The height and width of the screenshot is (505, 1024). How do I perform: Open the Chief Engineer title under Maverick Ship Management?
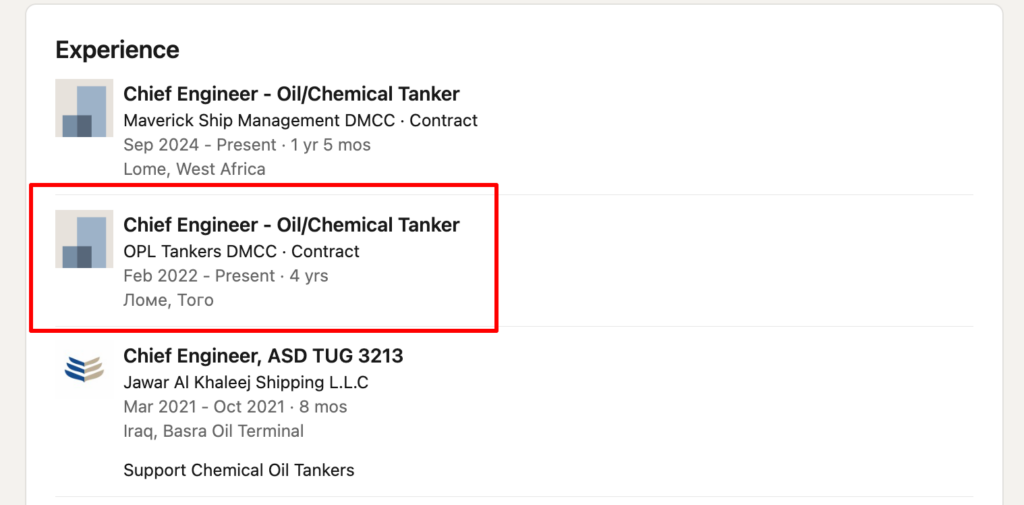tap(291, 94)
